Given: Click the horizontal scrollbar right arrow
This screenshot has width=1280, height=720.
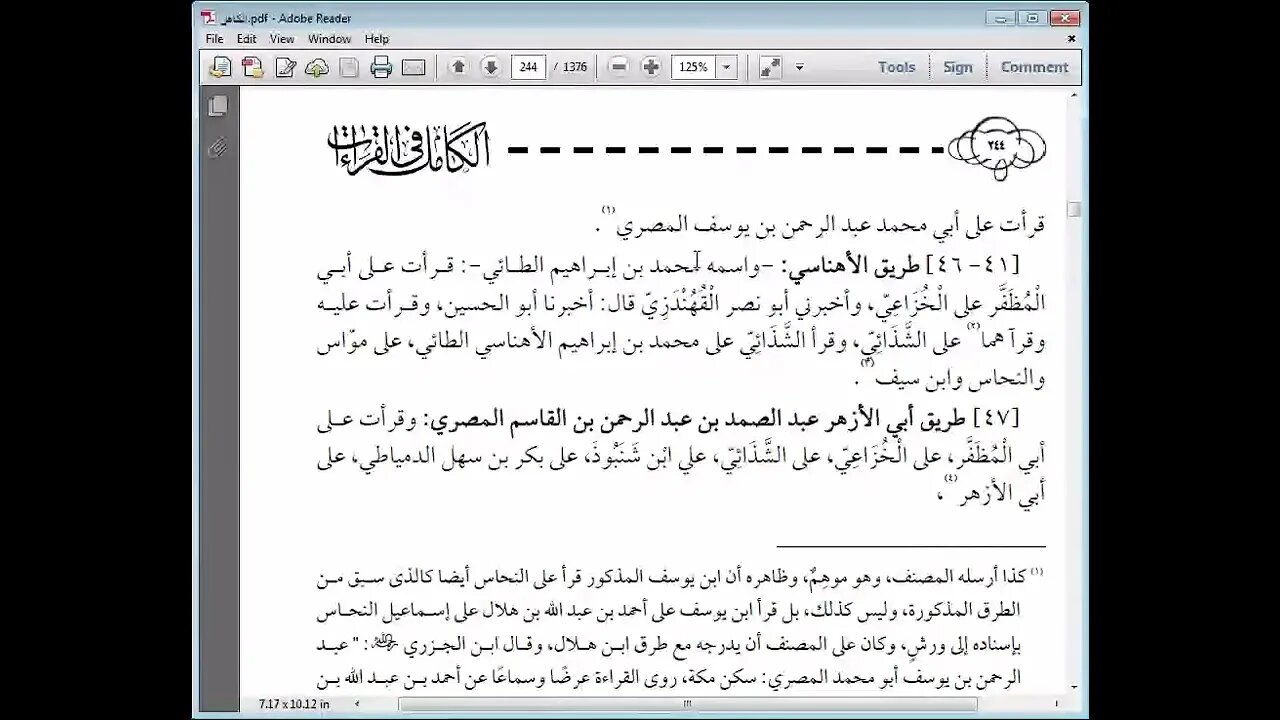Looking at the screenshot, I should 1059,704.
